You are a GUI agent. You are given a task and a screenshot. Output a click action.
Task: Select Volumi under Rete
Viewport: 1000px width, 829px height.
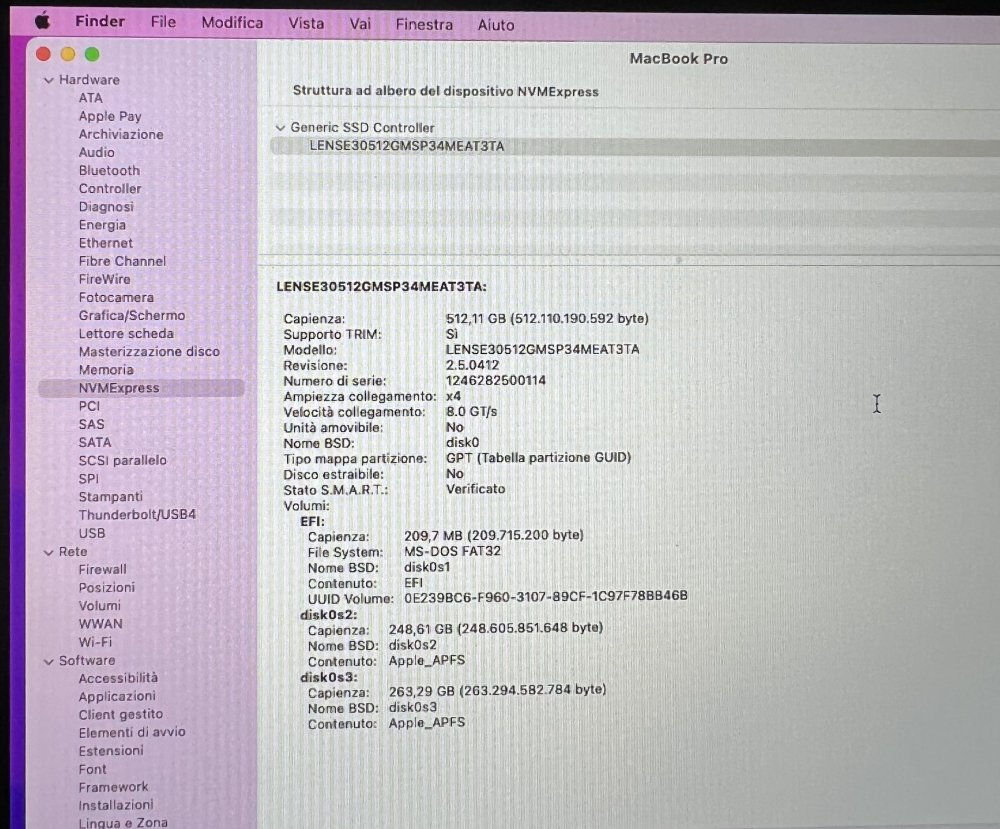click(99, 605)
